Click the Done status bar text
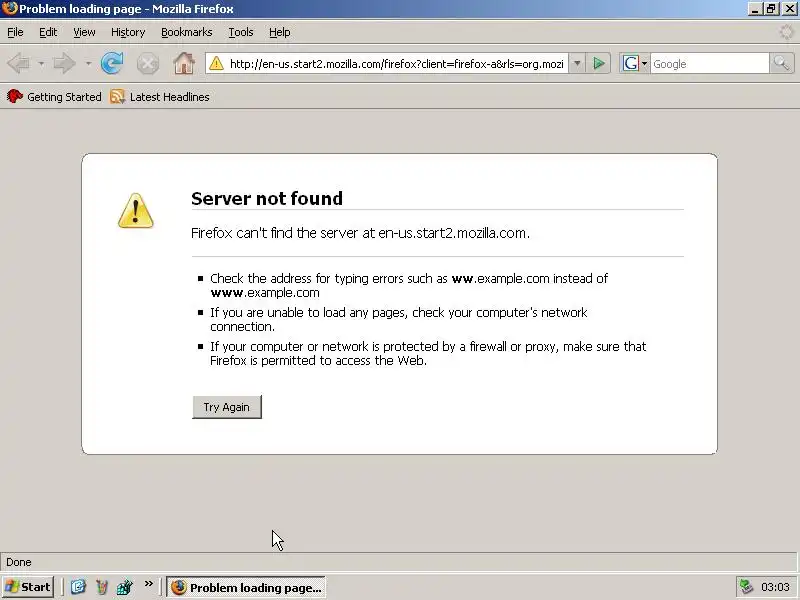 click(x=19, y=562)
